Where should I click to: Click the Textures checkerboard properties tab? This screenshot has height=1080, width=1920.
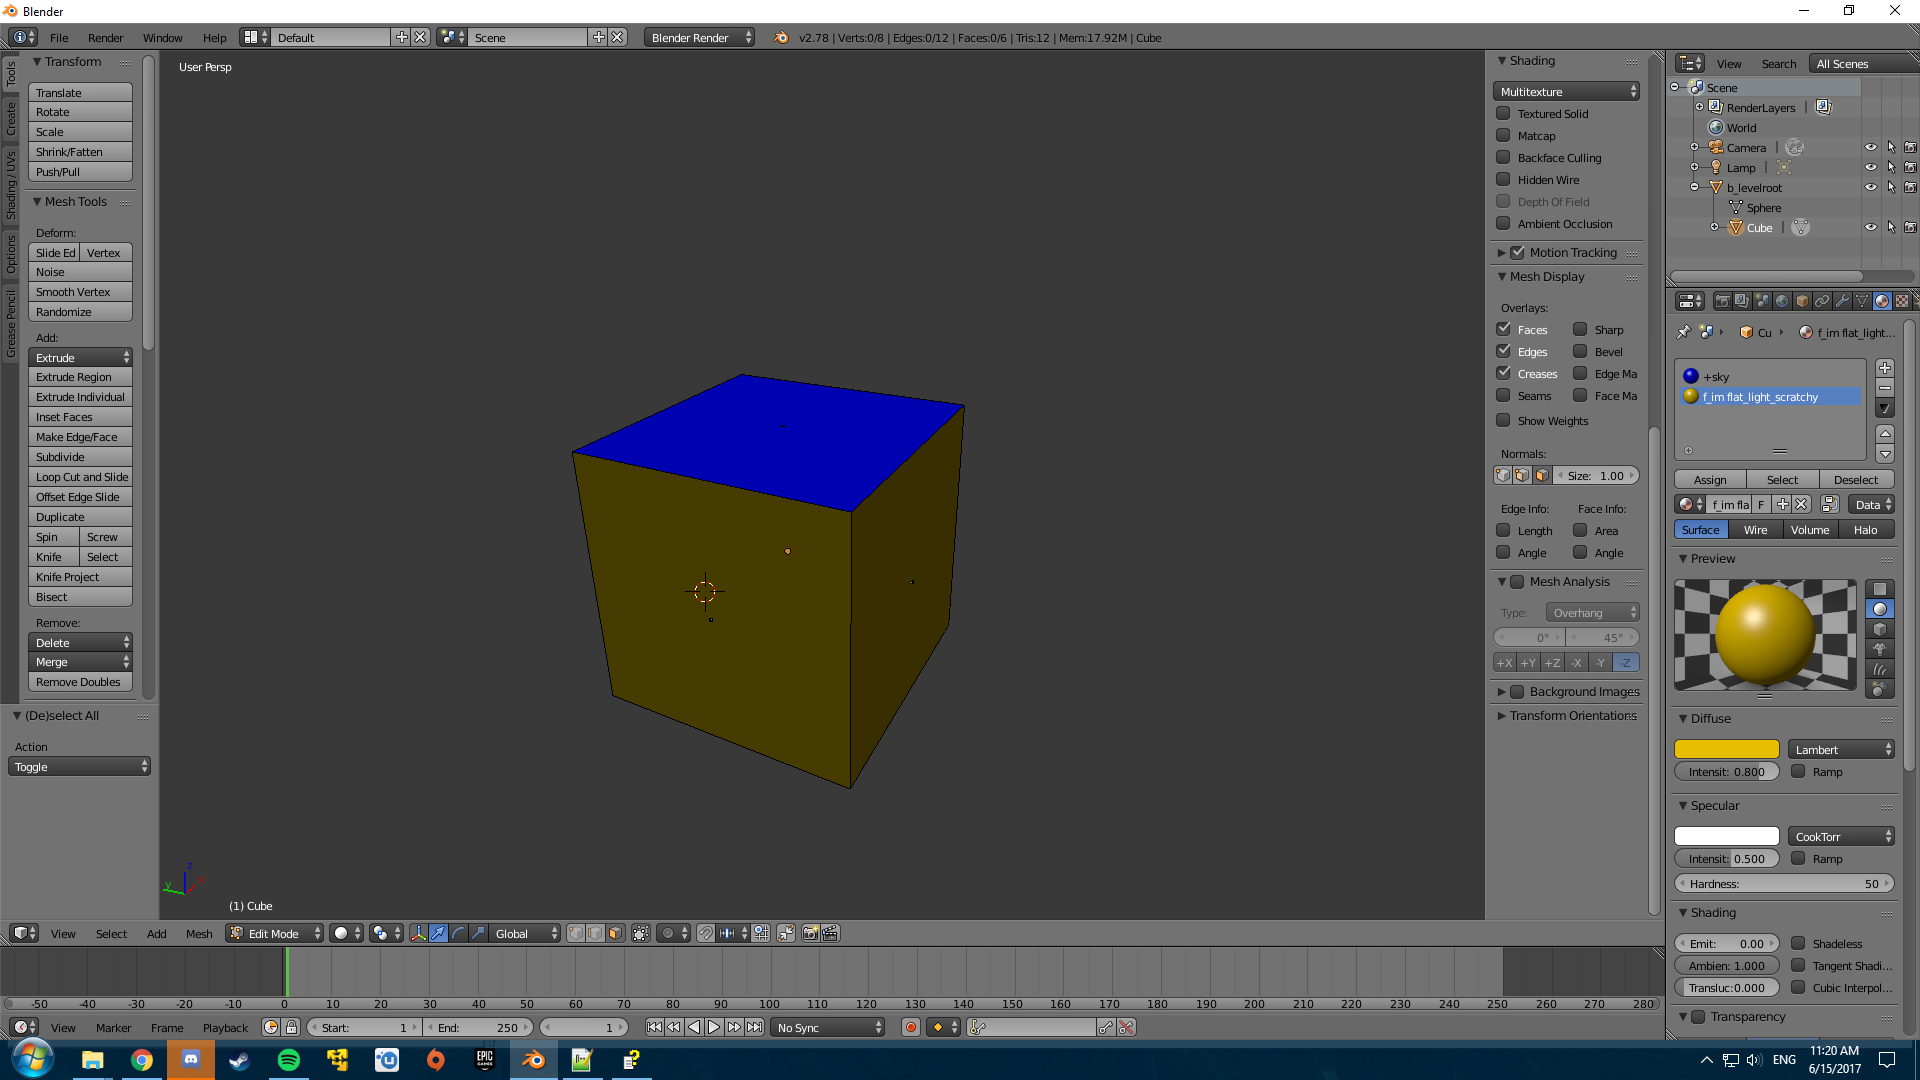1902,301
